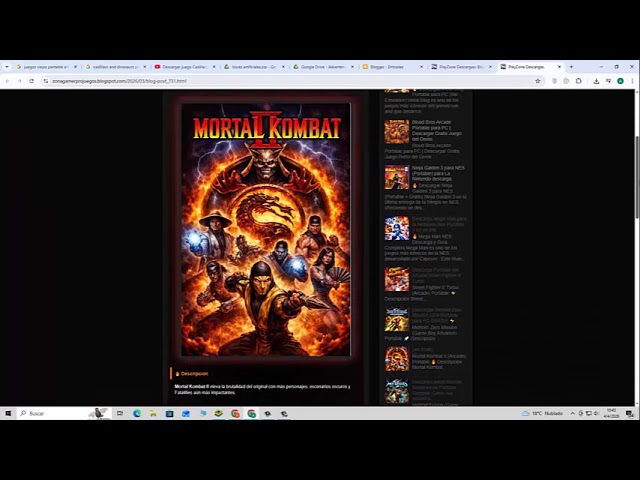The height and width of the screenshot is (480, 640).
Task: Reload the current blog page
Action: (31, 81)
